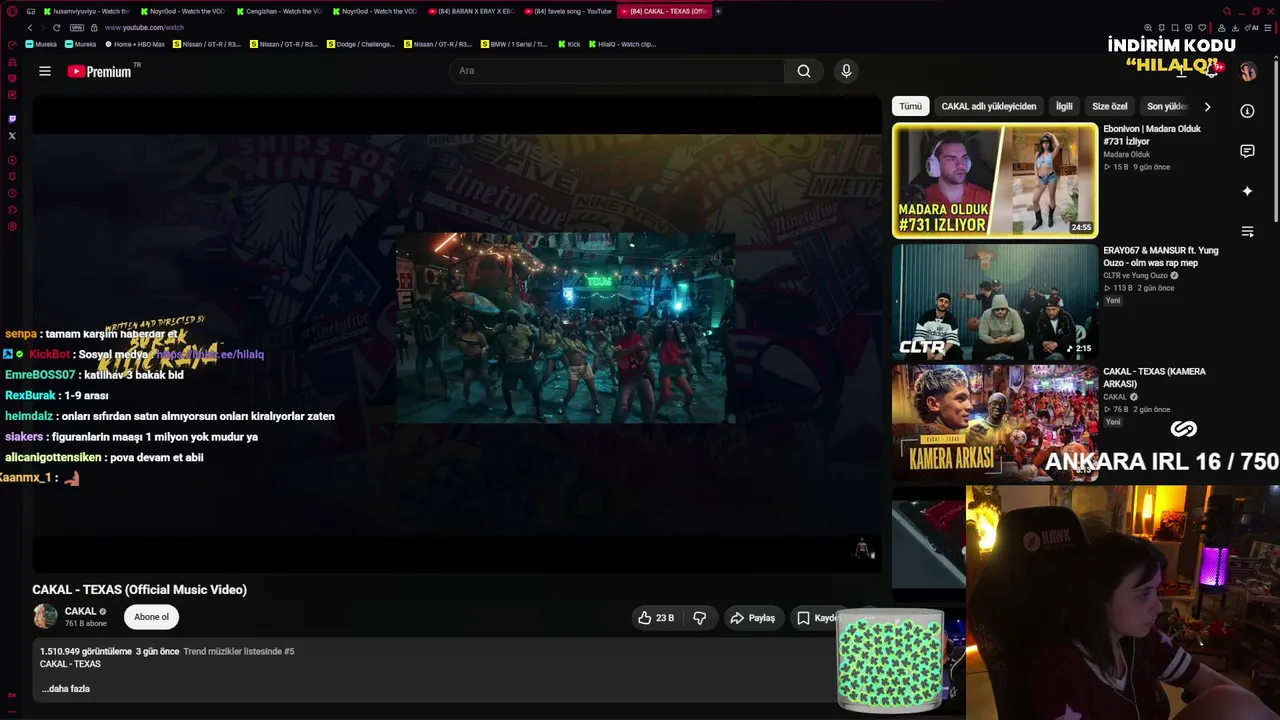Select the 'Size özel' chip
The height and width of the screenshot is (720, 1280).
click(1109, 106)
